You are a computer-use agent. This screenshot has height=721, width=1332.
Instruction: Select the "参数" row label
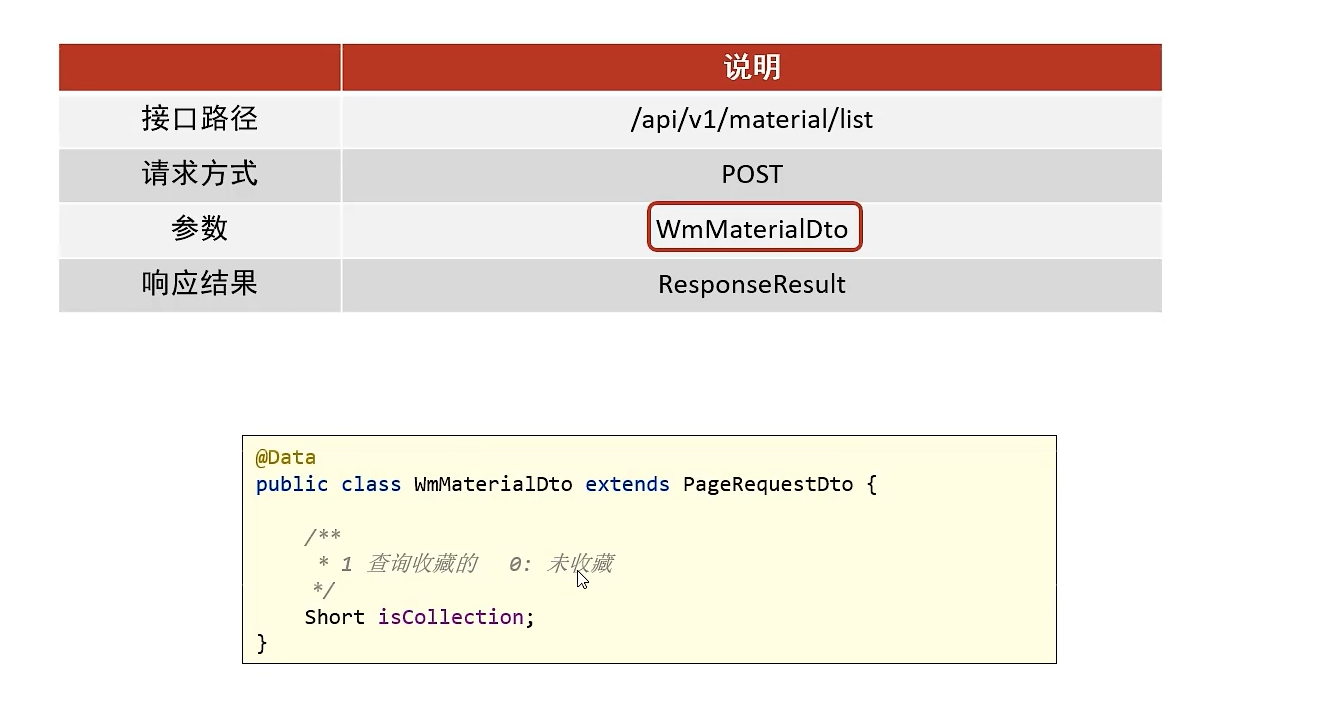tap(200, 229)
